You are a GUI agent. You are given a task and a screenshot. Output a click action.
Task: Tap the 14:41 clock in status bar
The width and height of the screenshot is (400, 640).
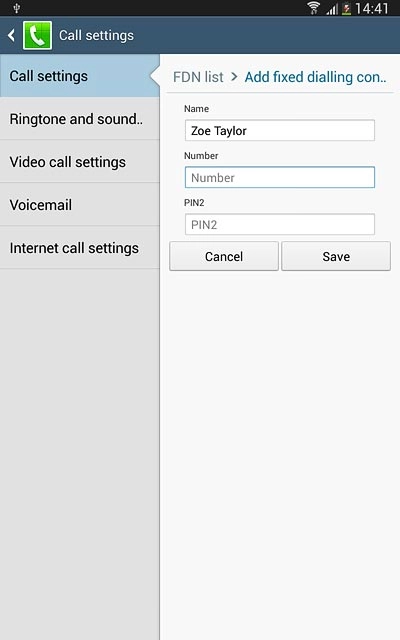[371, 8]
